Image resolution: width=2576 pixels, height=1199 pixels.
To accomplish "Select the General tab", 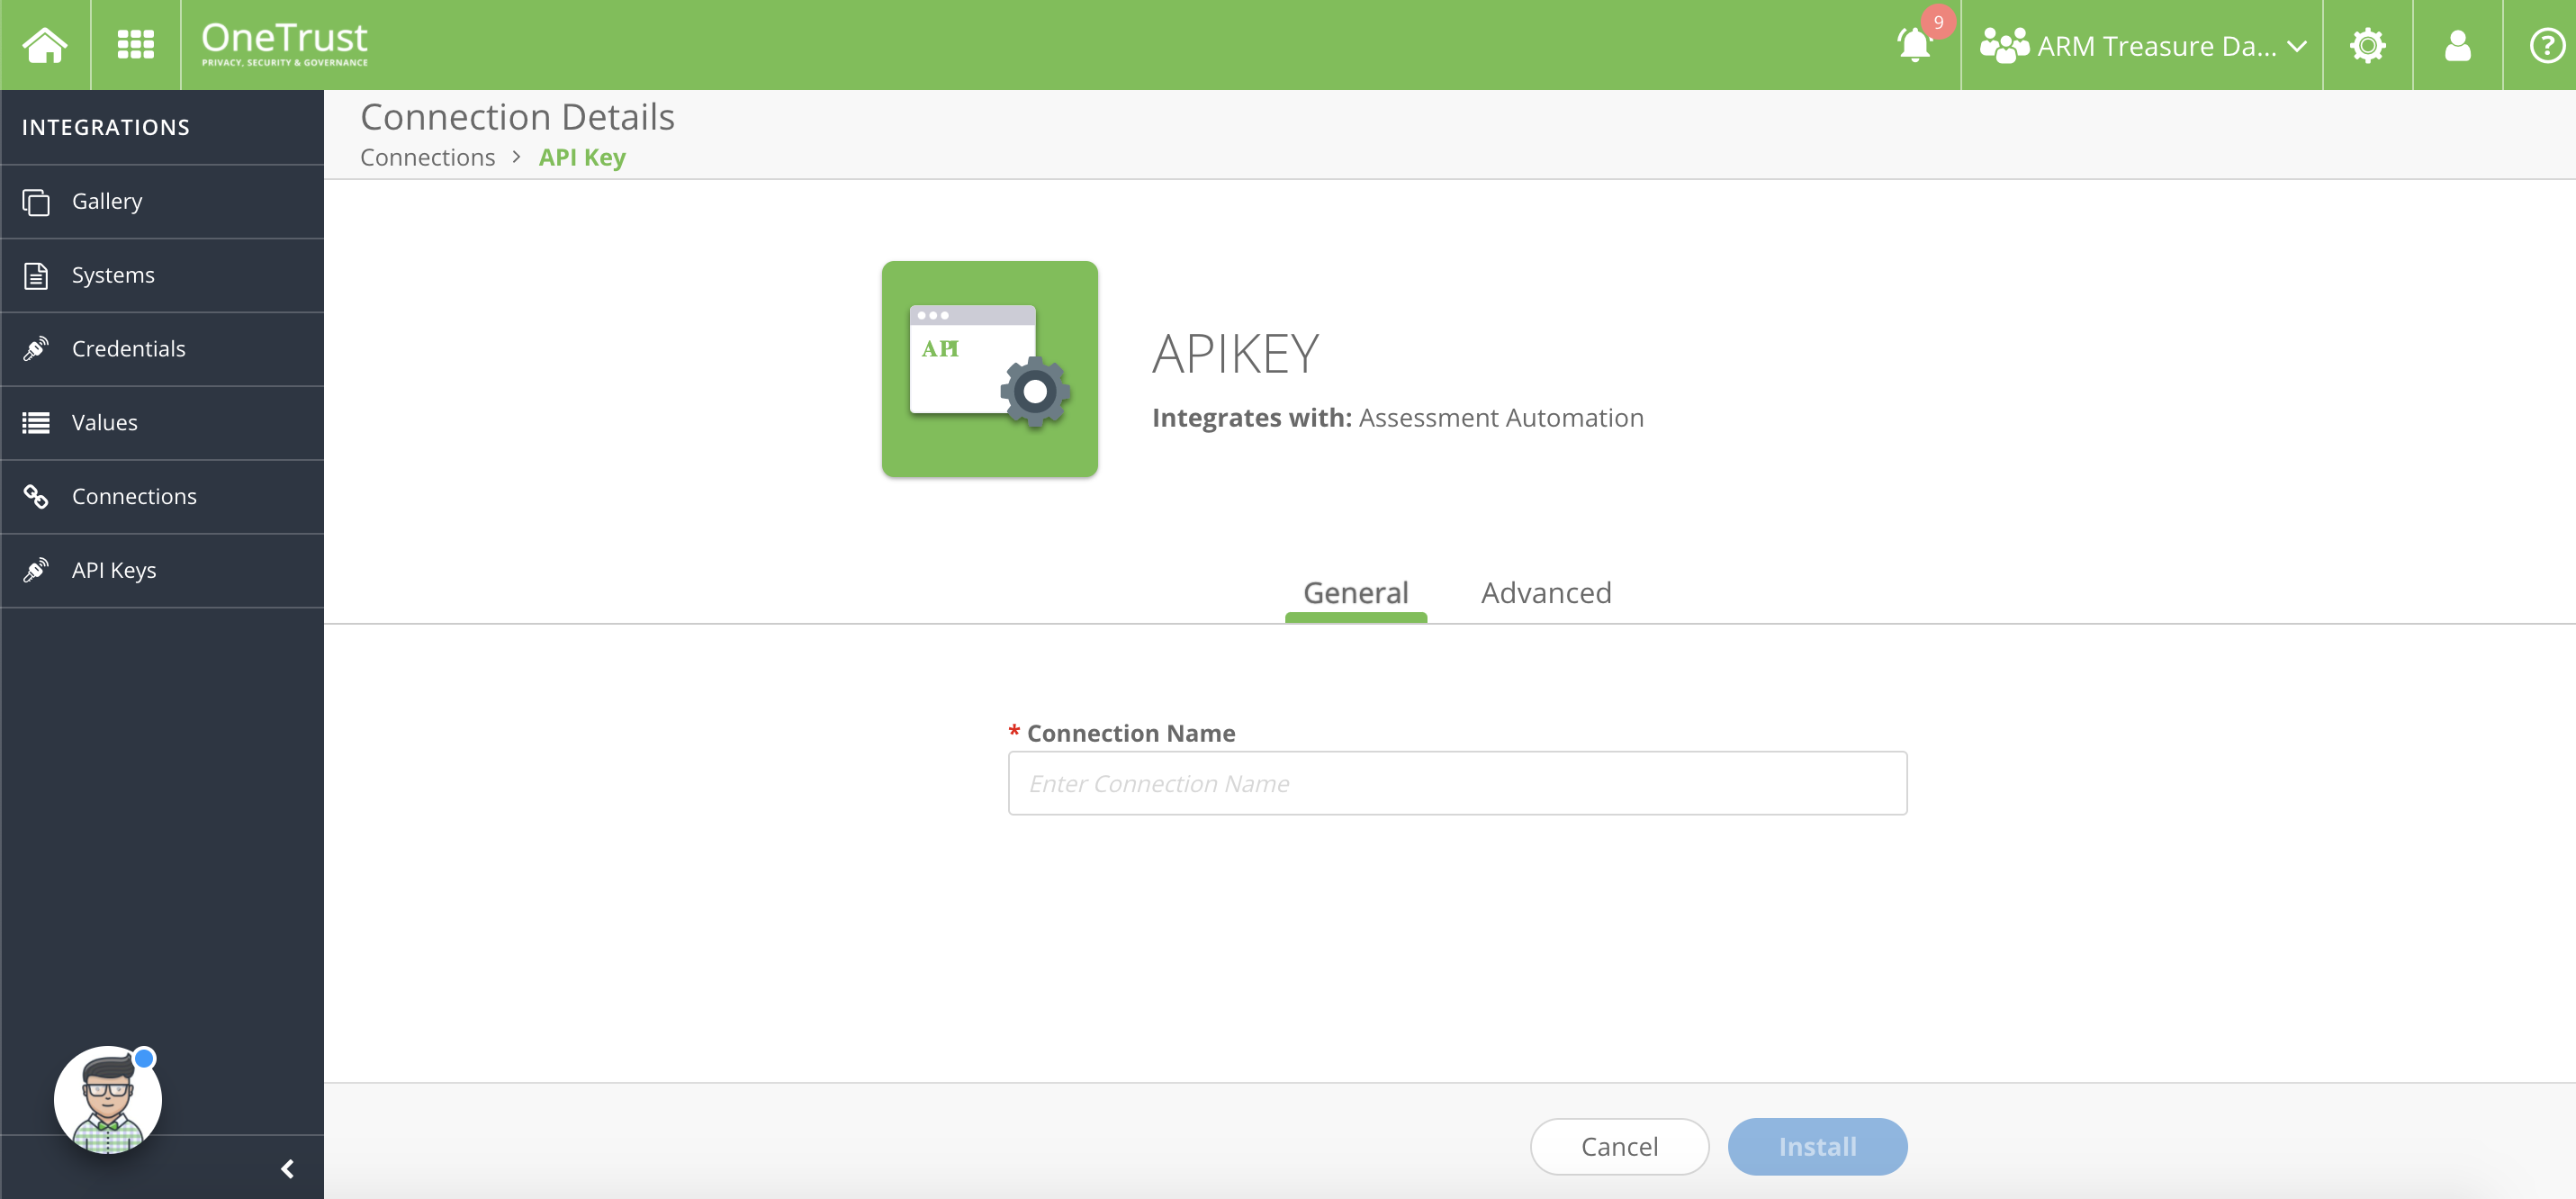I will click(x=1355, y=593).
